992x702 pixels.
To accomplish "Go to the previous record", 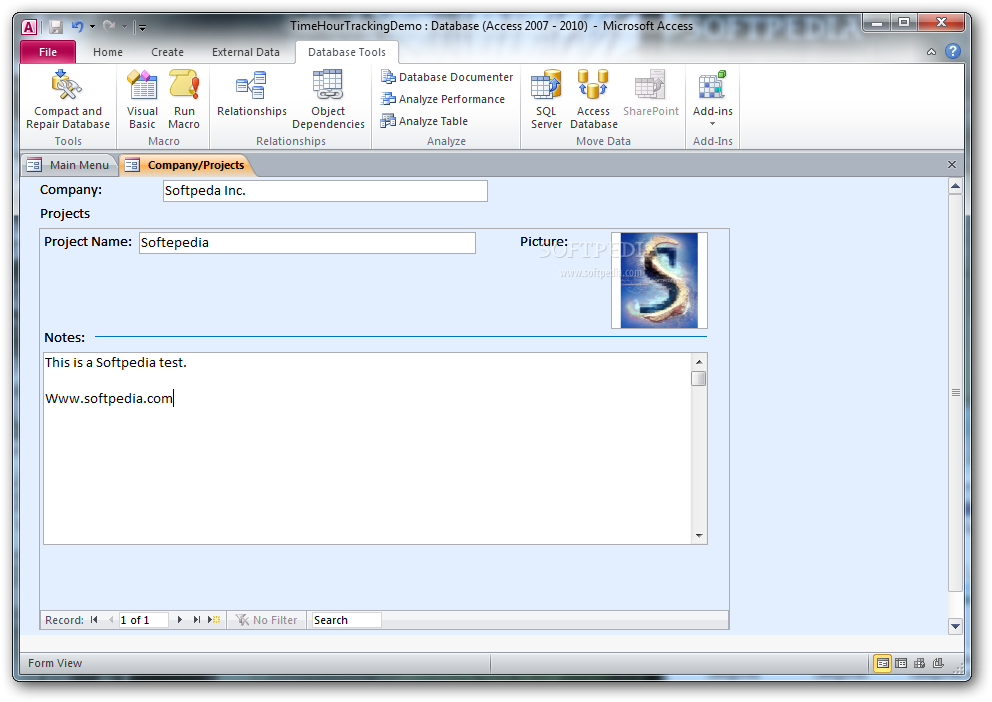I will point(111,620).
